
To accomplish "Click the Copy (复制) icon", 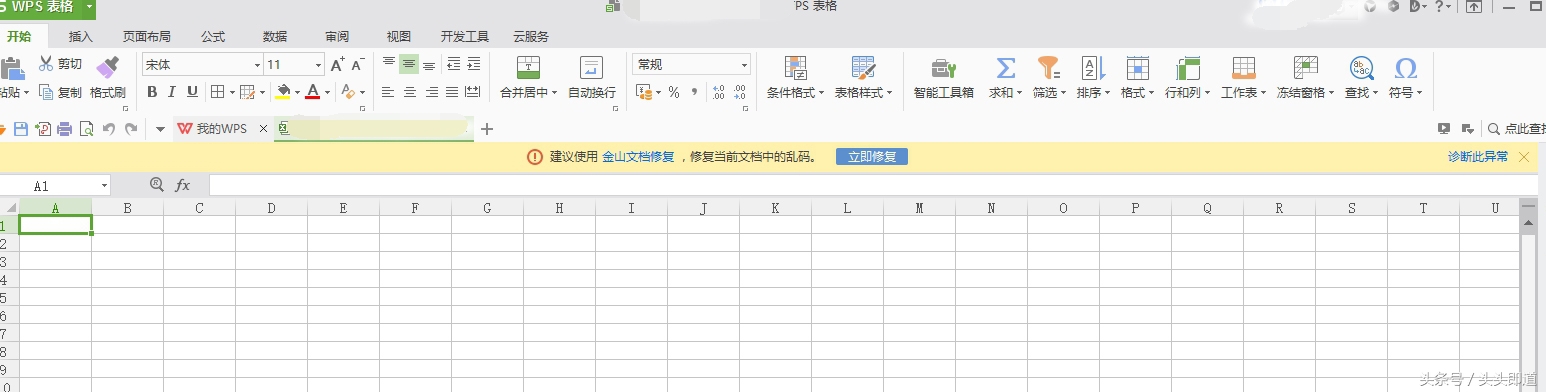I will [x=46, y=92].
